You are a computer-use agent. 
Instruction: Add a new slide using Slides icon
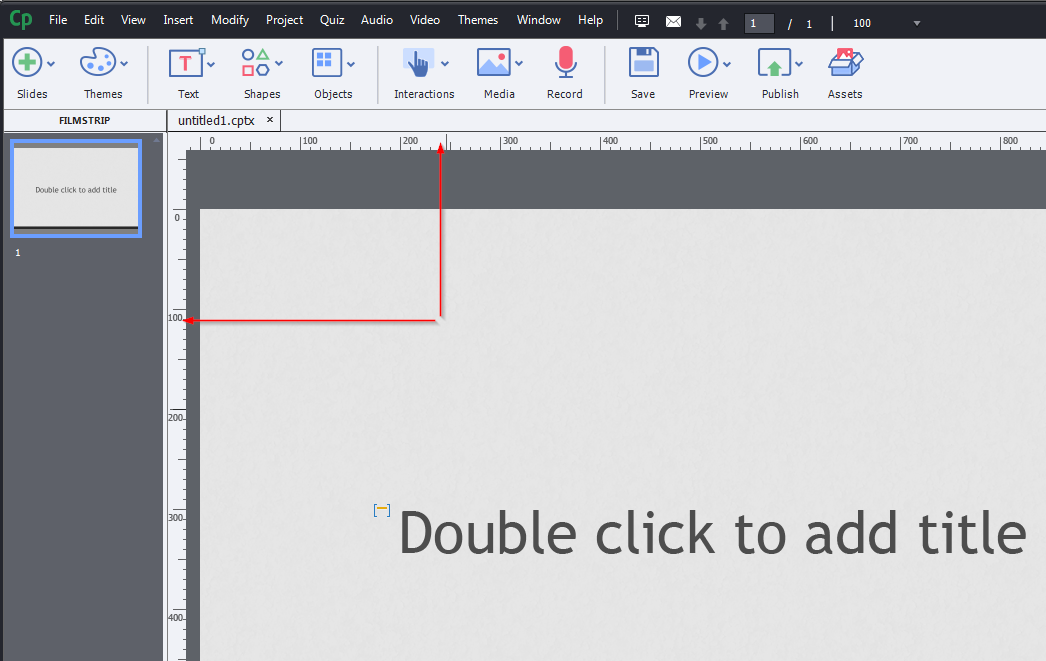27,63
